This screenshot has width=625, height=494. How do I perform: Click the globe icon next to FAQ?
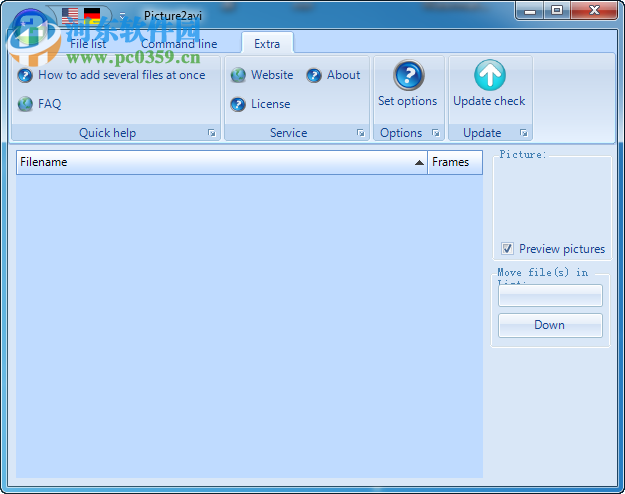pyautogui.click(x=25, y=104)
